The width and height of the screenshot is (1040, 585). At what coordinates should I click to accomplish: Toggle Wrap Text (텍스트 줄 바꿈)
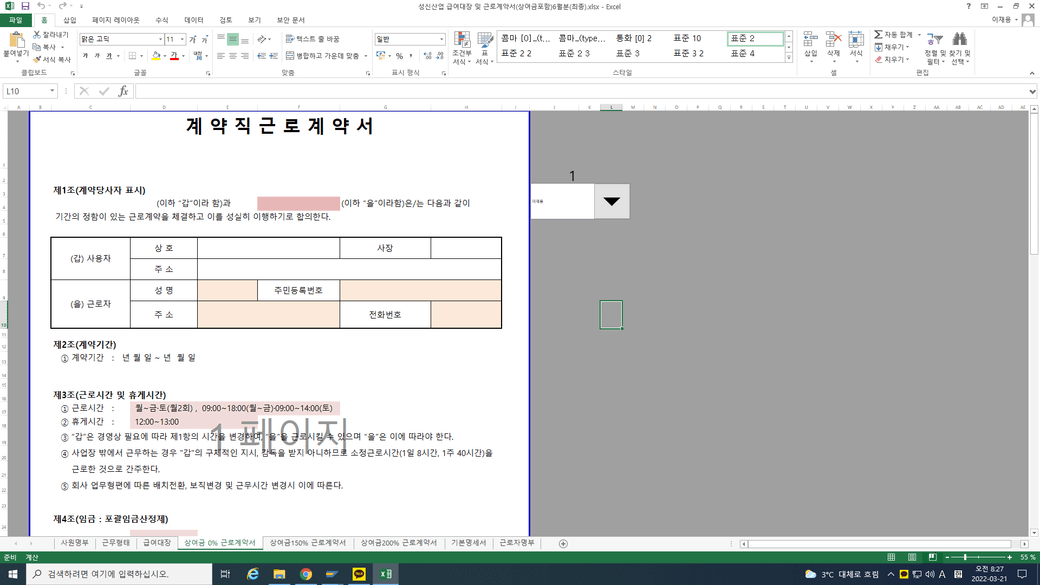coord(313,40)
